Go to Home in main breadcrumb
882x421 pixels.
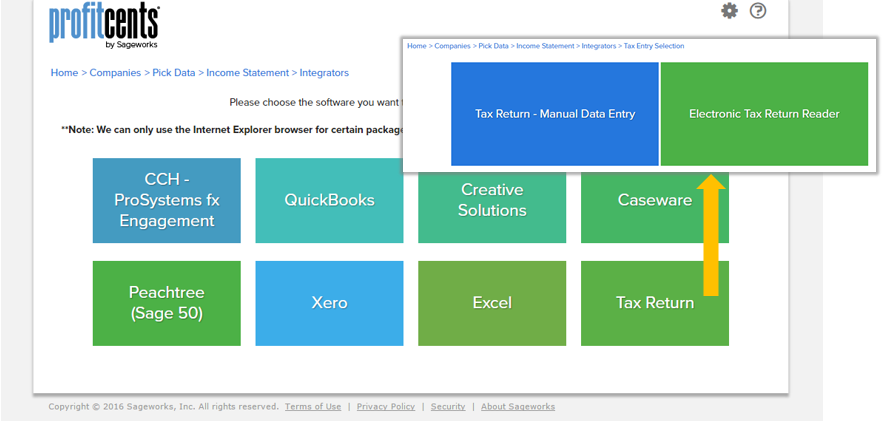[64, 73]
